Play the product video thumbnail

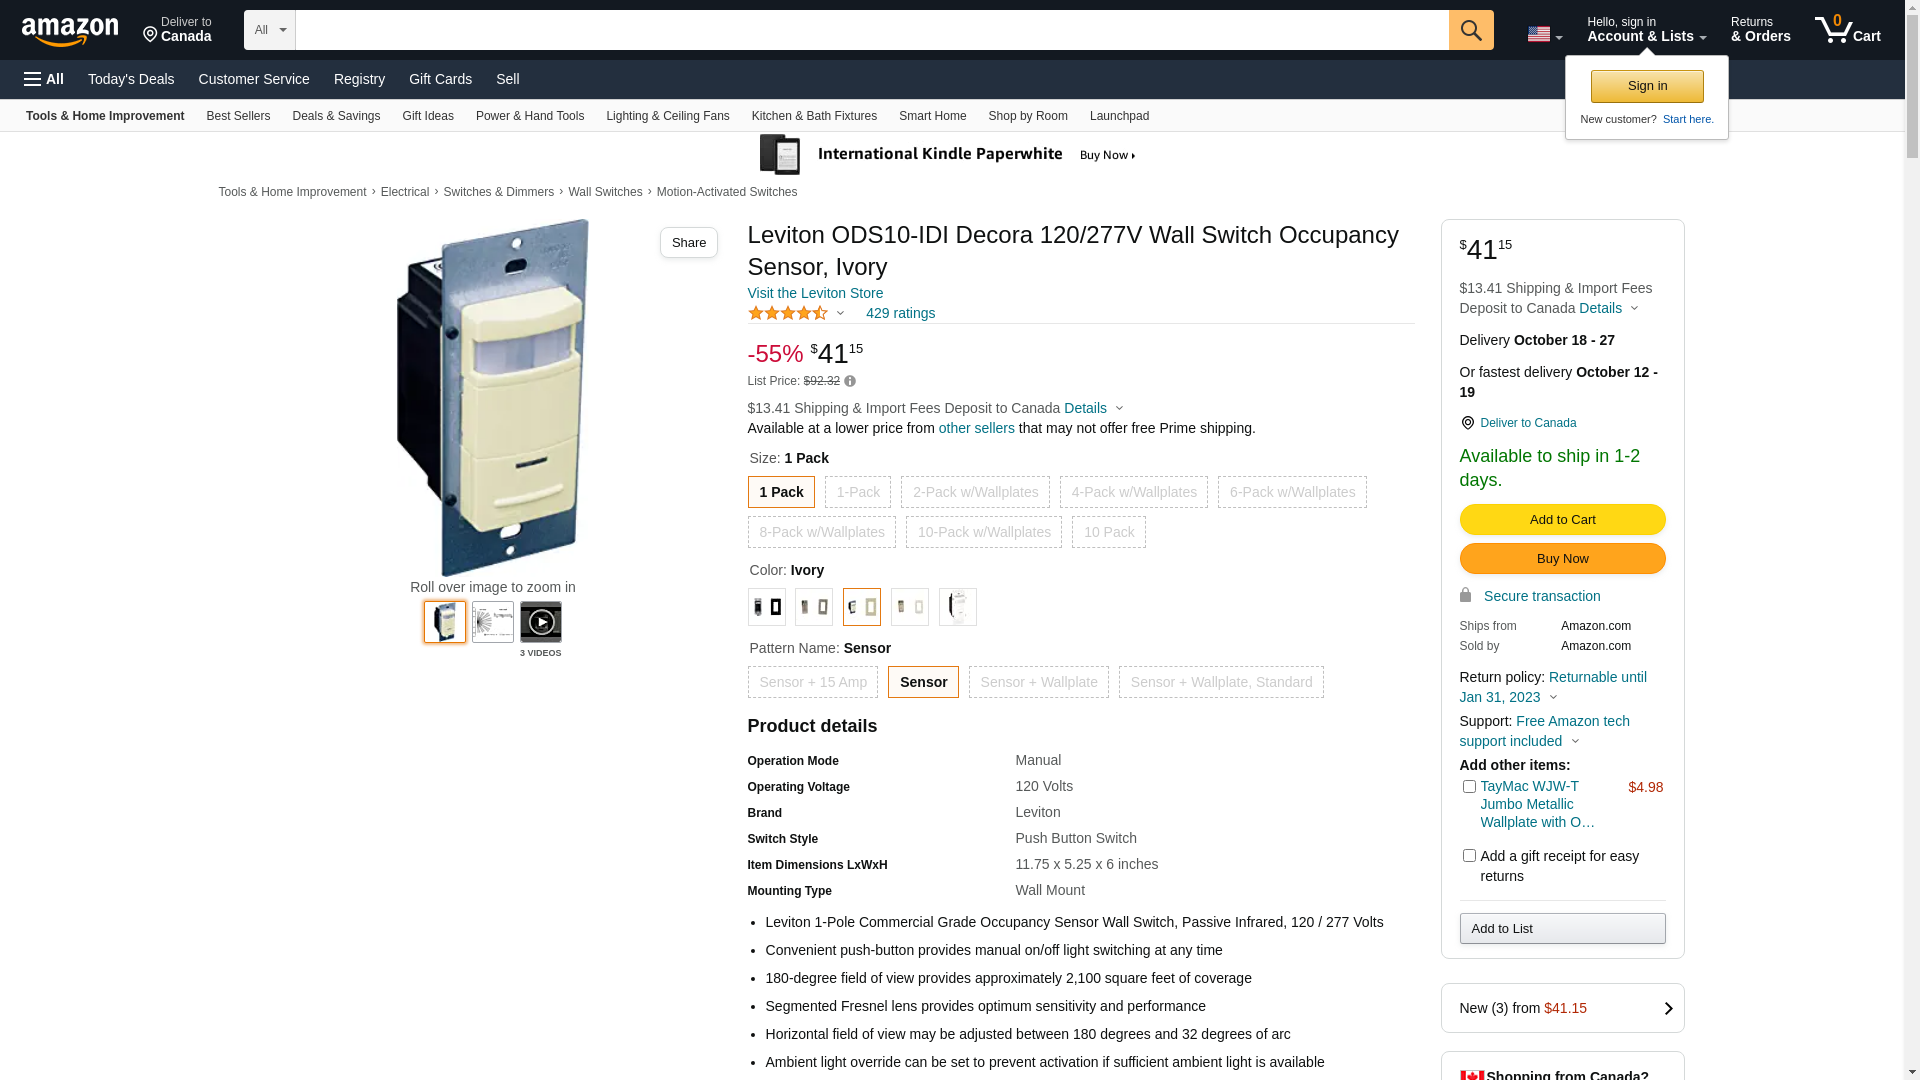coord(540,622)
